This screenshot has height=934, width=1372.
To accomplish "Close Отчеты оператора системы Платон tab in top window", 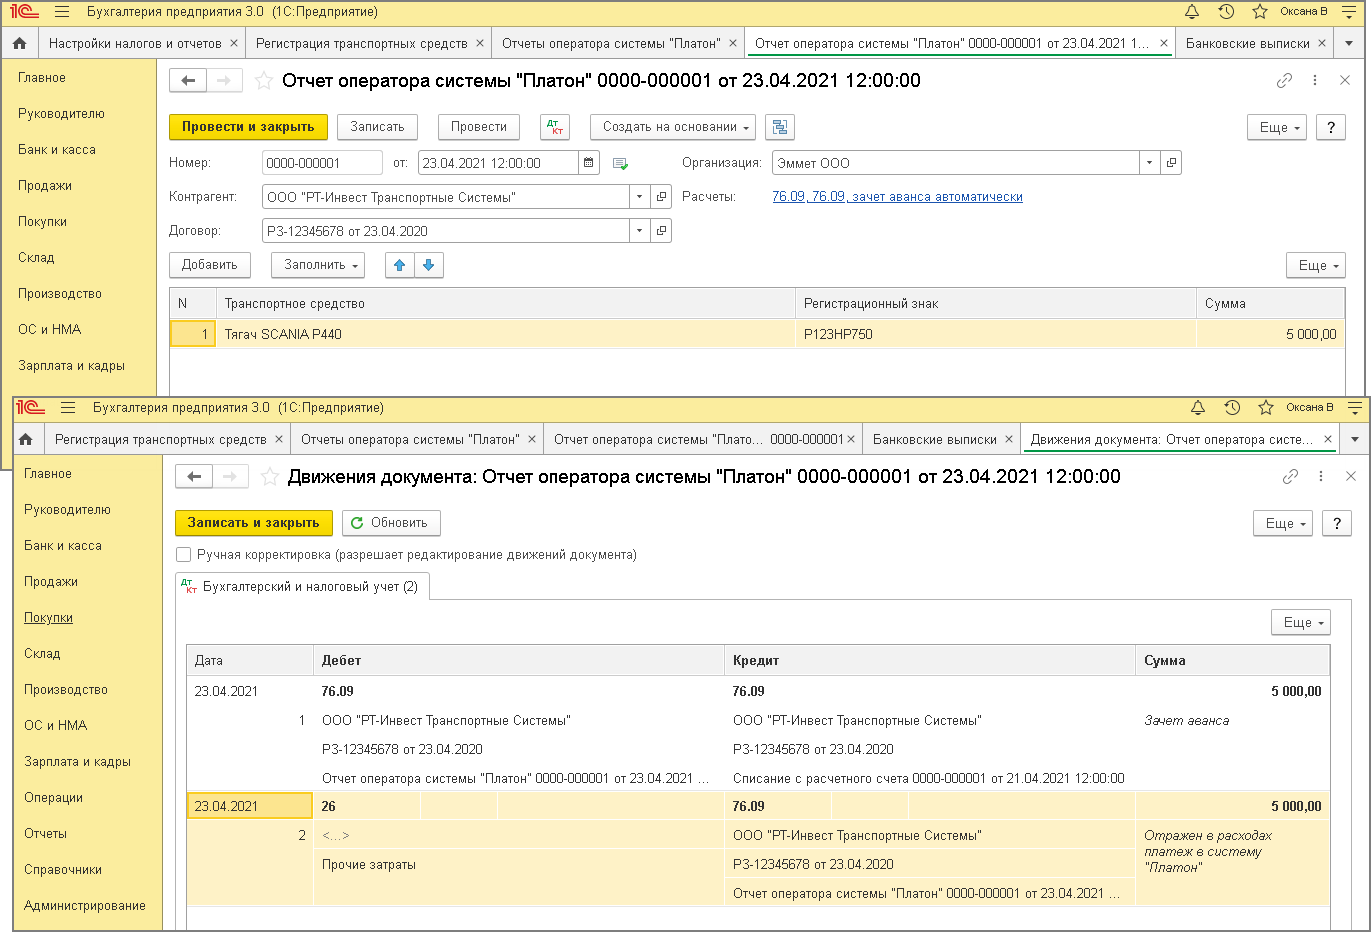I will pos(733,43).
